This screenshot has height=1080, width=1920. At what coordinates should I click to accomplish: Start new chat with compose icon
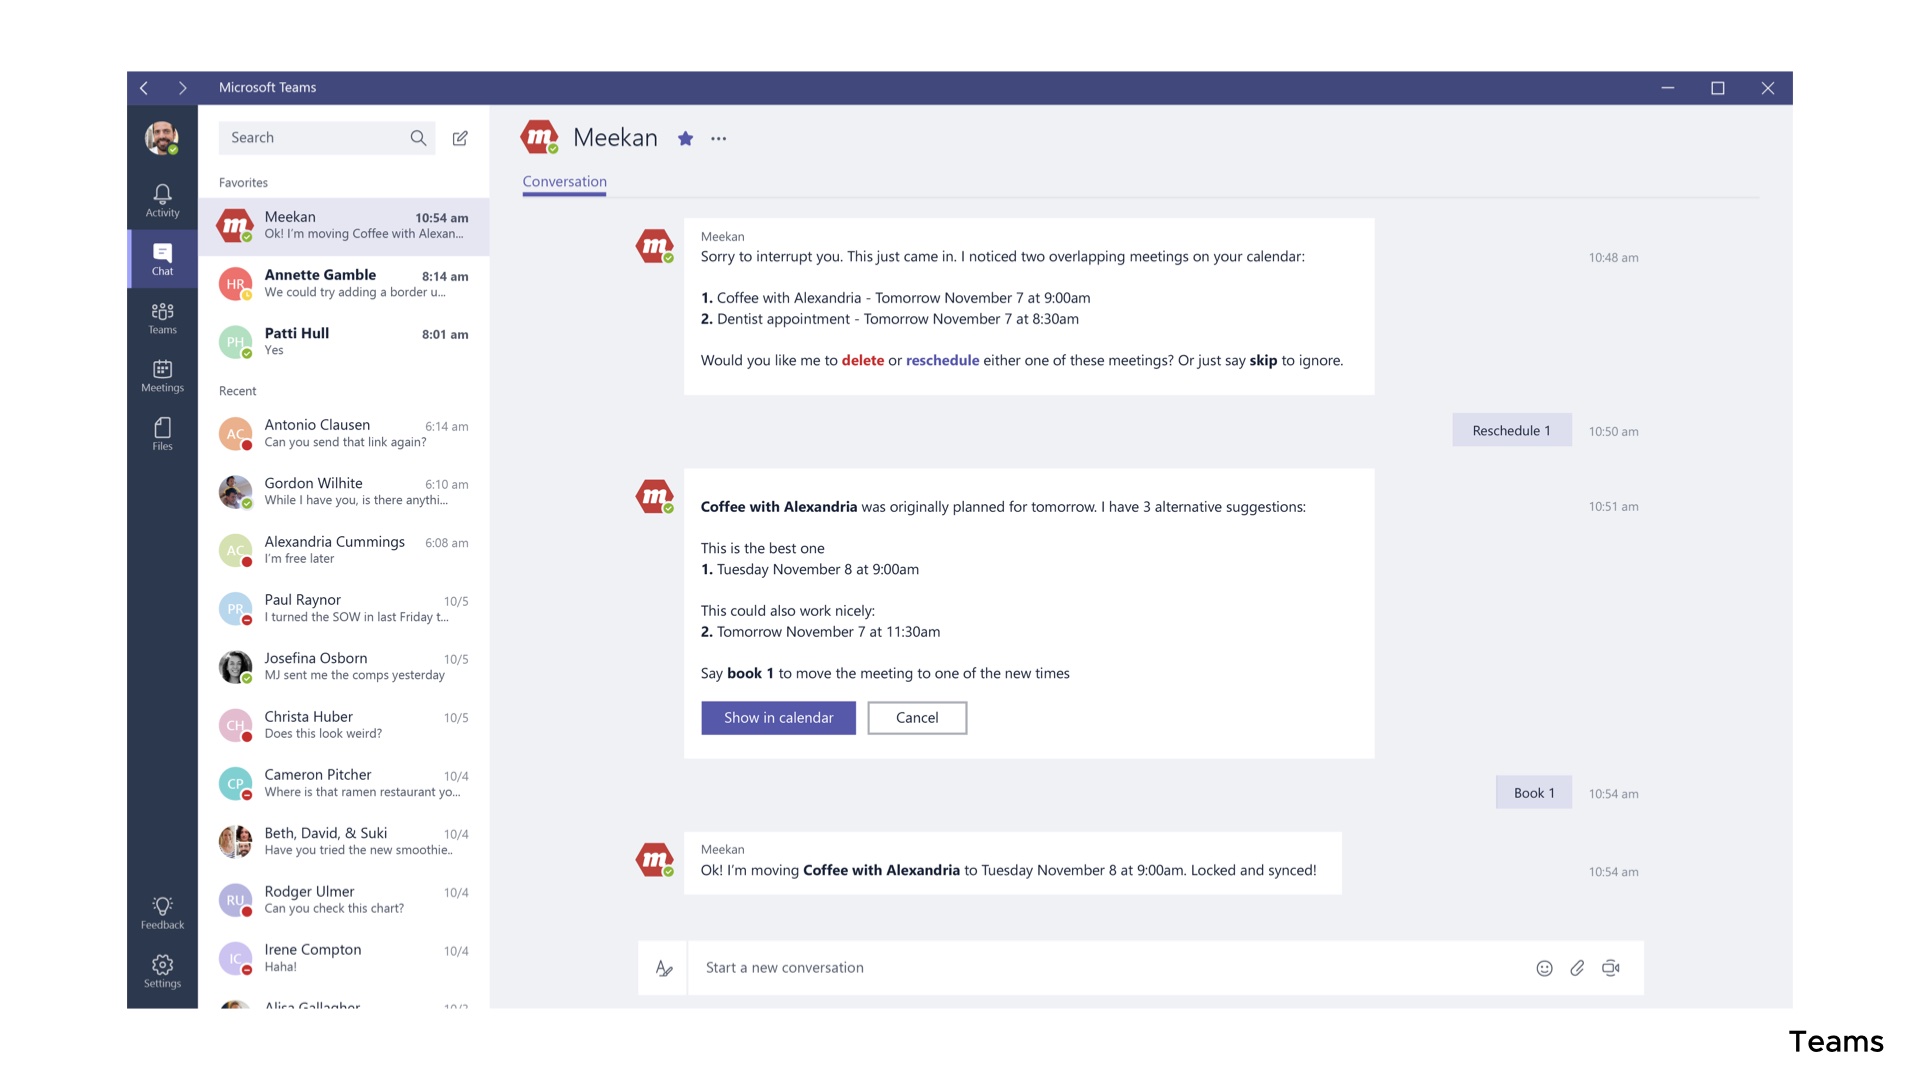click(460, 138)
